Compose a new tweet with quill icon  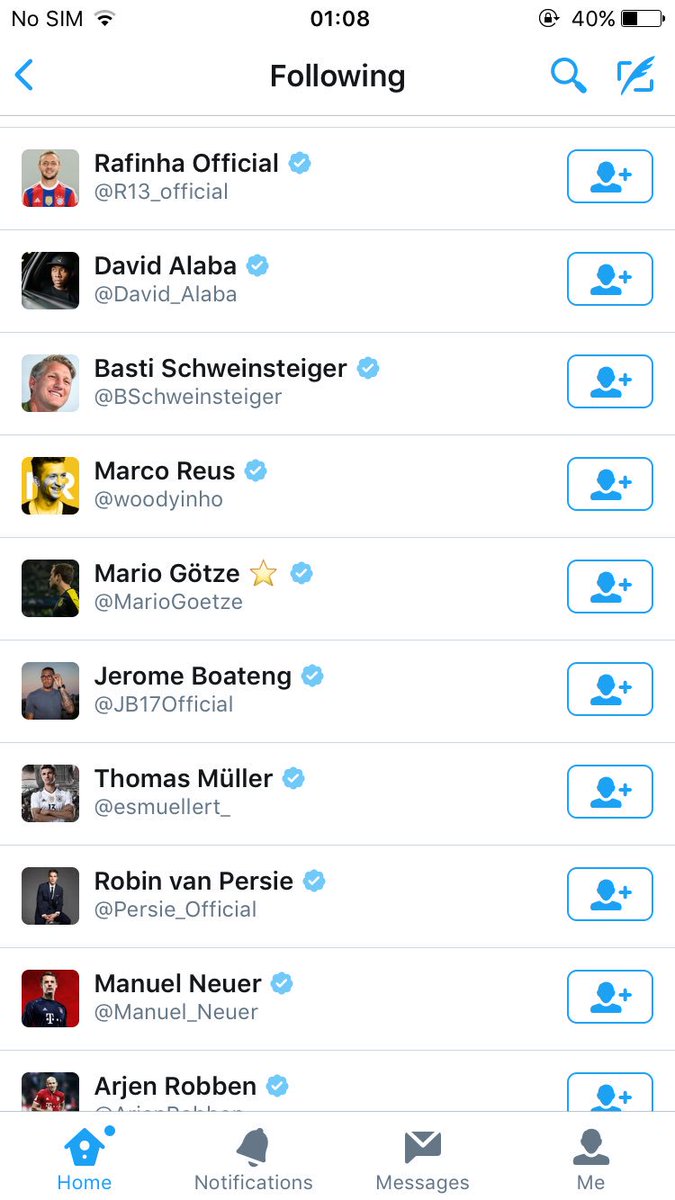[636, 76]
